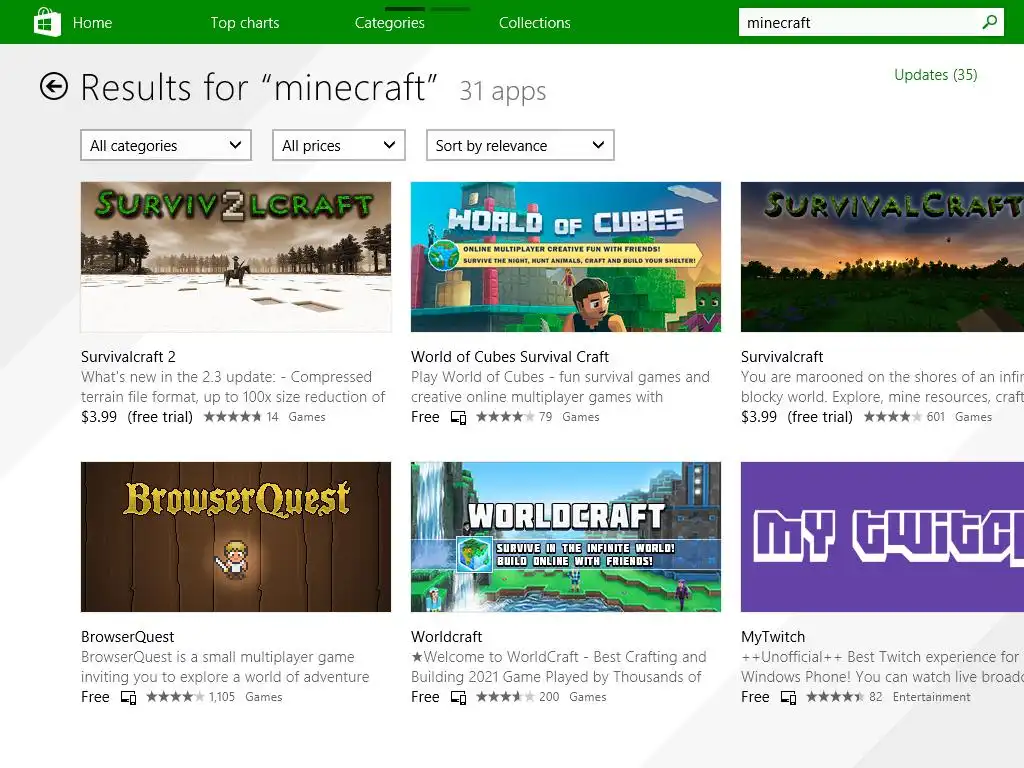The height and width of the screenshot is (768, 1024).
Task: Open Categories tab
Action: pos(389,23)
